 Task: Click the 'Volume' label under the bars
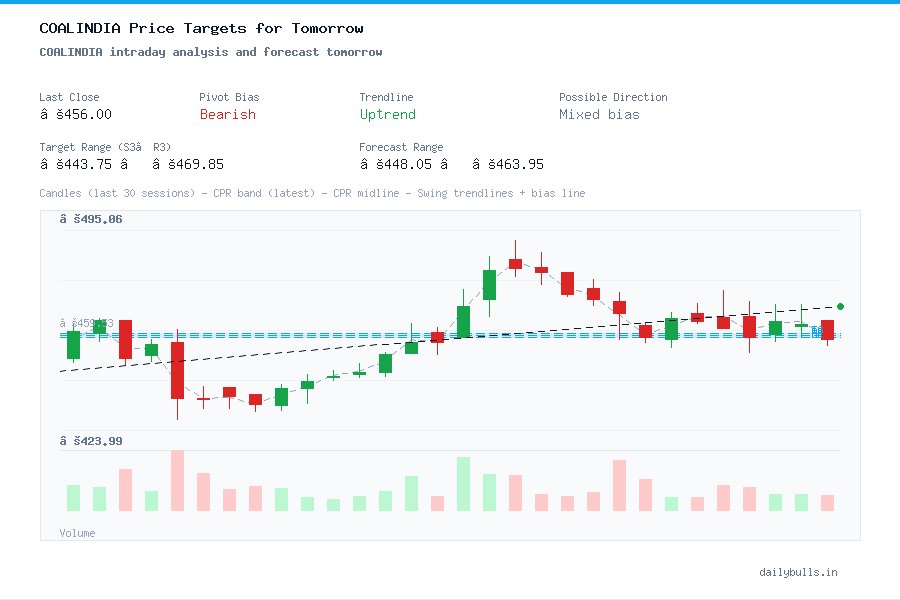(x=77, y=533)
